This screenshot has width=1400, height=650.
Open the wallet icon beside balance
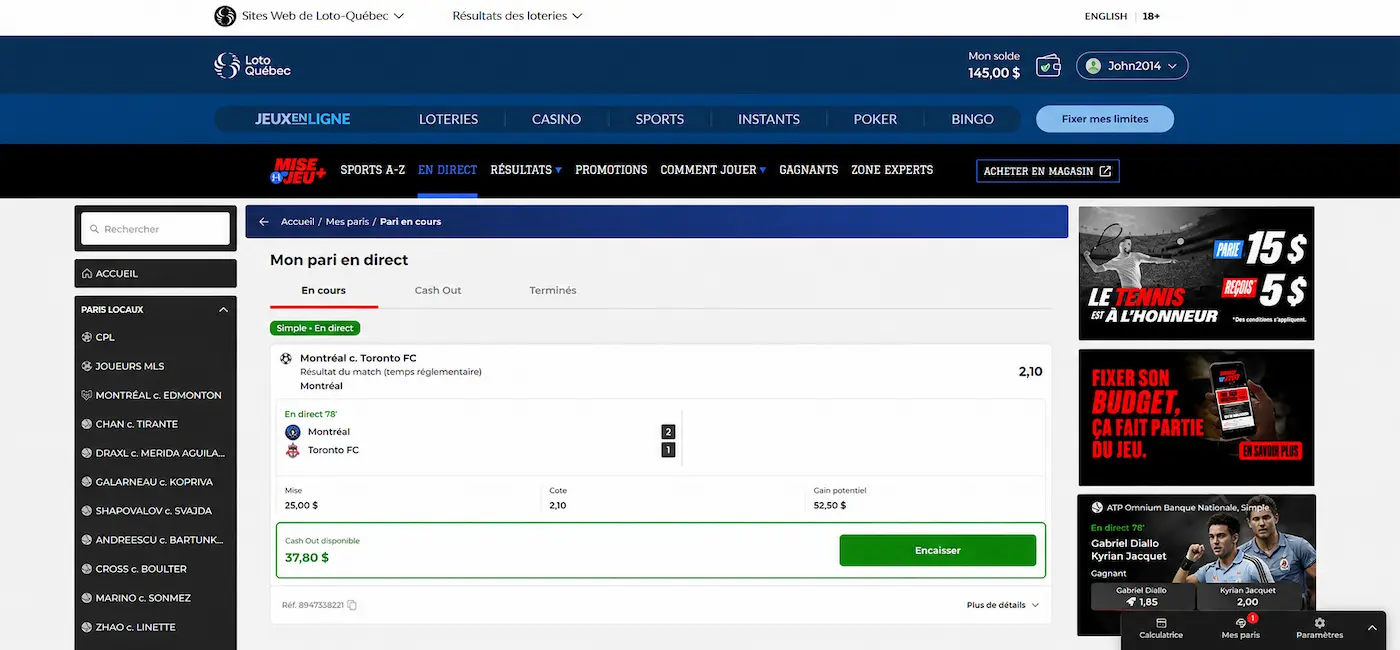coord(1048,66)
